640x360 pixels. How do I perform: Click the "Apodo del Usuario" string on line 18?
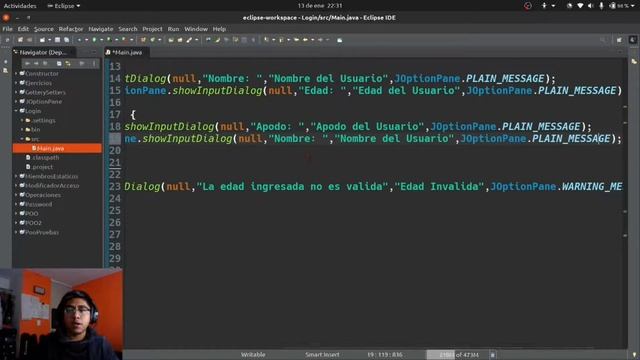click(367, 127)
